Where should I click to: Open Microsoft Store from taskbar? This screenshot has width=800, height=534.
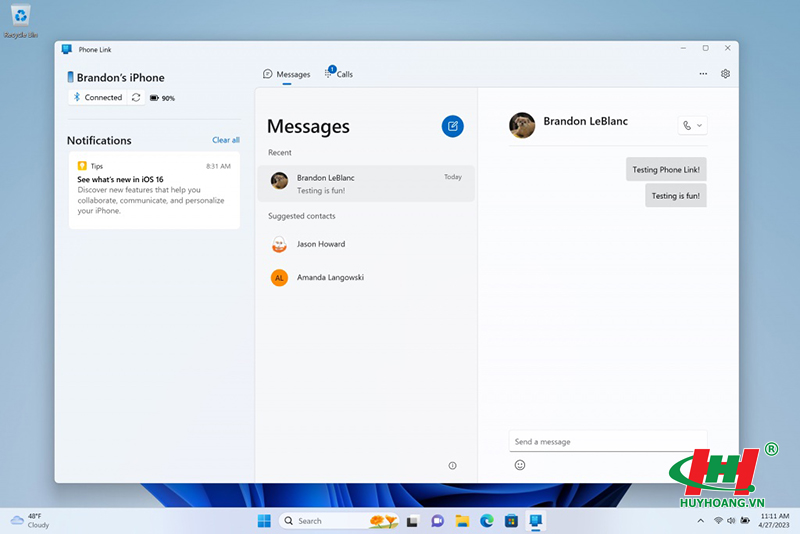pyautogui.click(x=511, y=521)
